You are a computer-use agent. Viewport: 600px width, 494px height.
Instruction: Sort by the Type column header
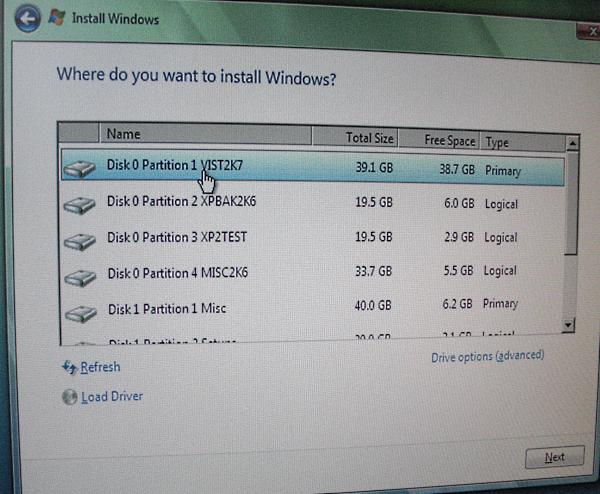click(x=523, y=142)
